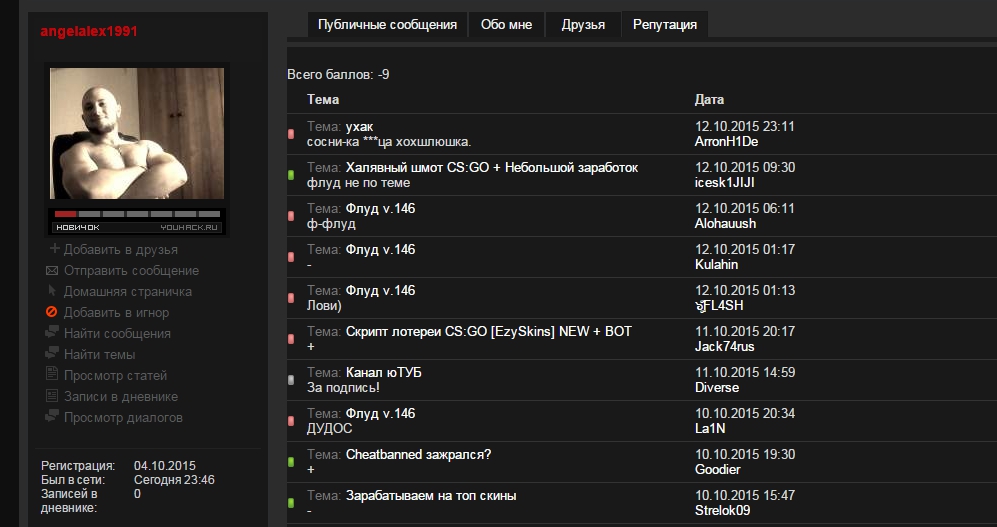
Task: Click the green marker for Cheatbanned зажрался row
Action: click(291, 462)
